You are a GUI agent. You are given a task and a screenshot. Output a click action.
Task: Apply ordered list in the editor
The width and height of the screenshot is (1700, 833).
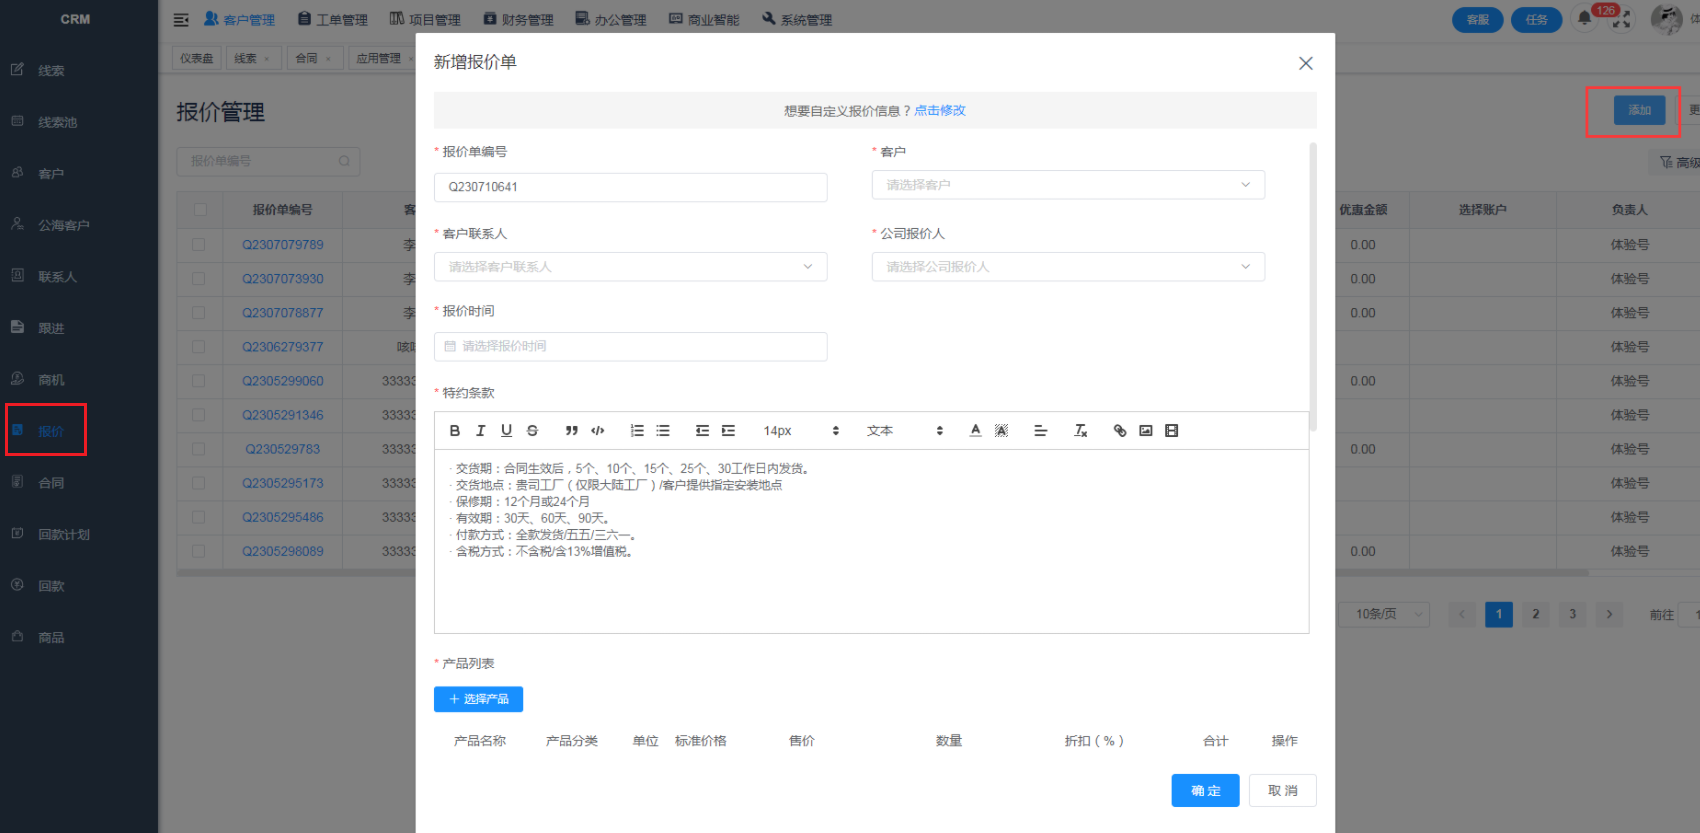coord(637,431)
